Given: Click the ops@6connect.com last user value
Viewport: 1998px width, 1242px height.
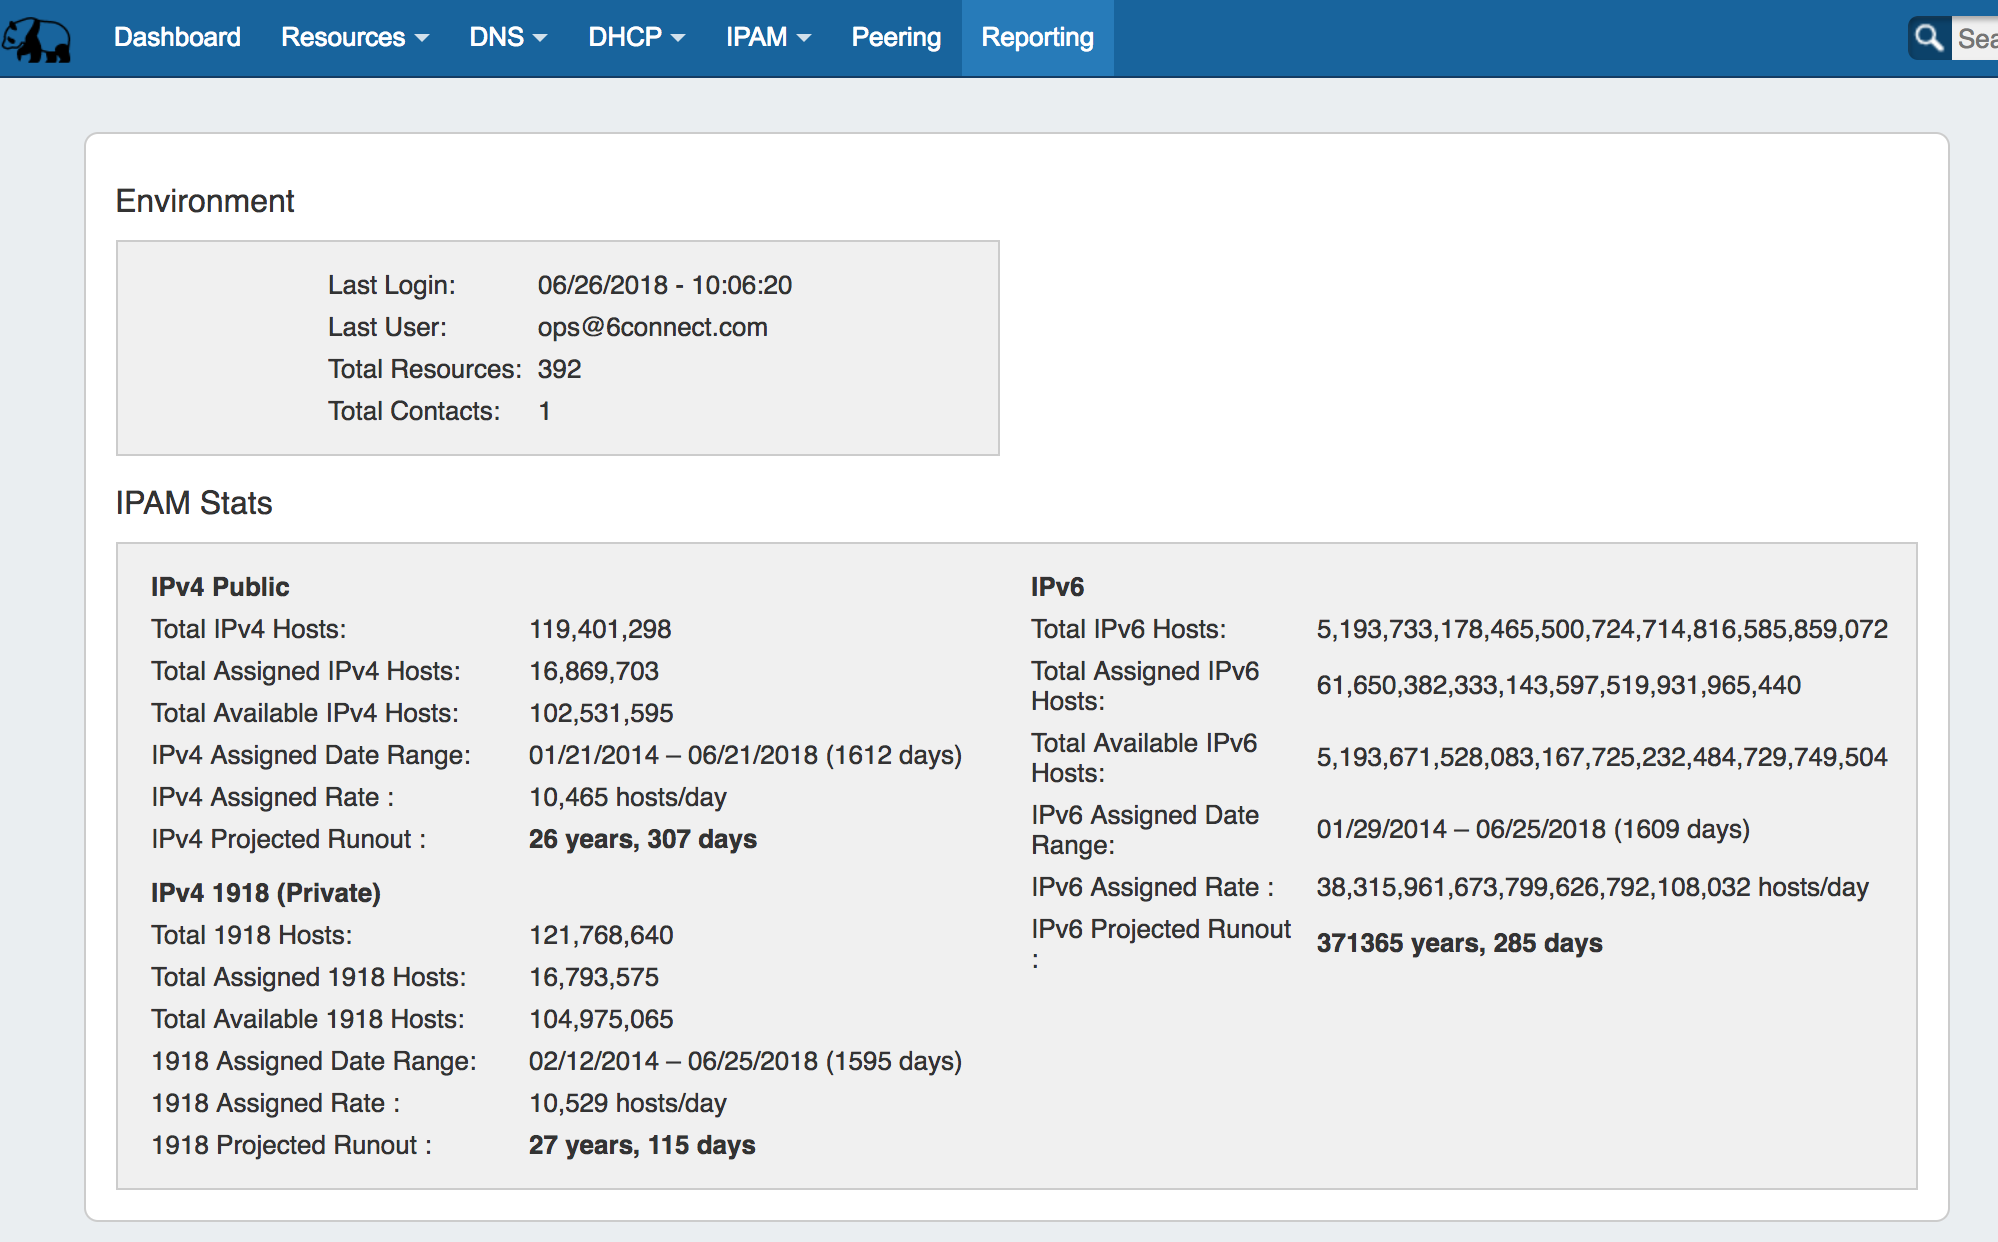Looking at the screenshot, I should pos(652,327).
